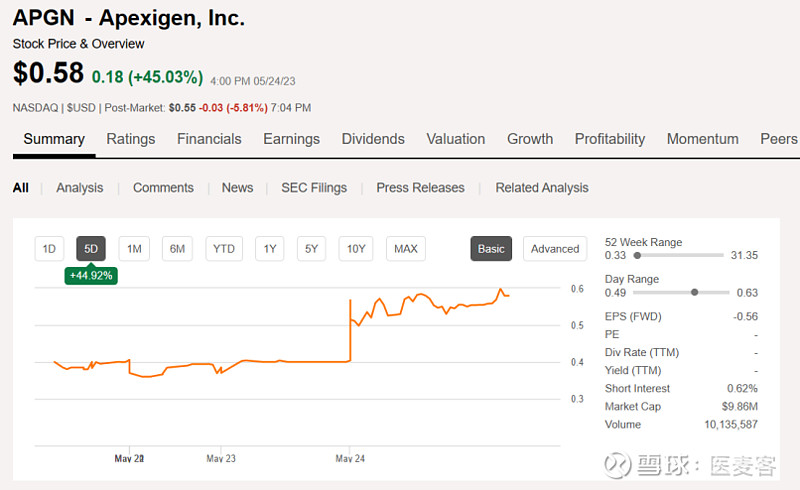The width and height of the screenshot is (800, 490).
Task: Show the MAX chart range
Action: point(405,249)
